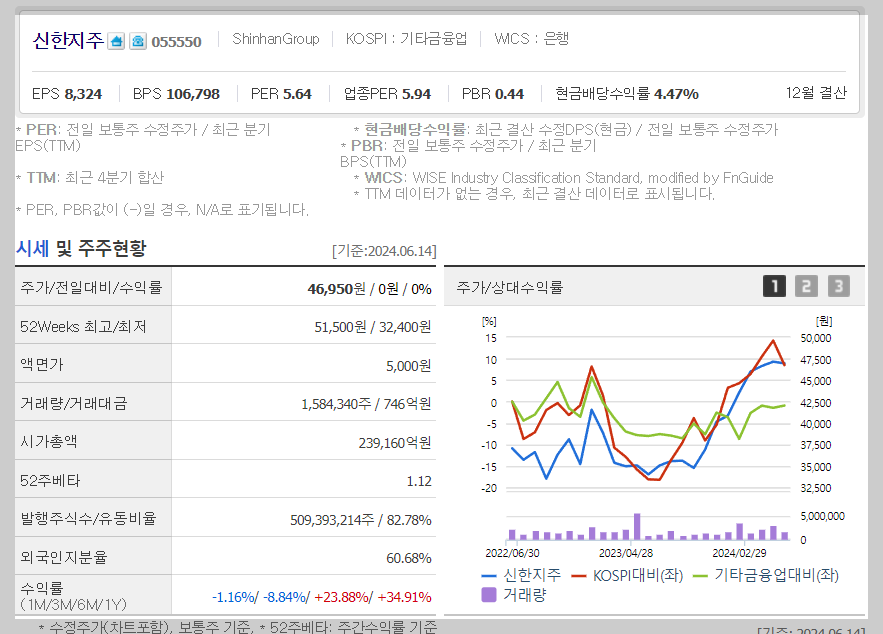Toggle 기타금융업대비(좌) green legend item
This screenshot has width=883, height=634.
tap(766, 575)
